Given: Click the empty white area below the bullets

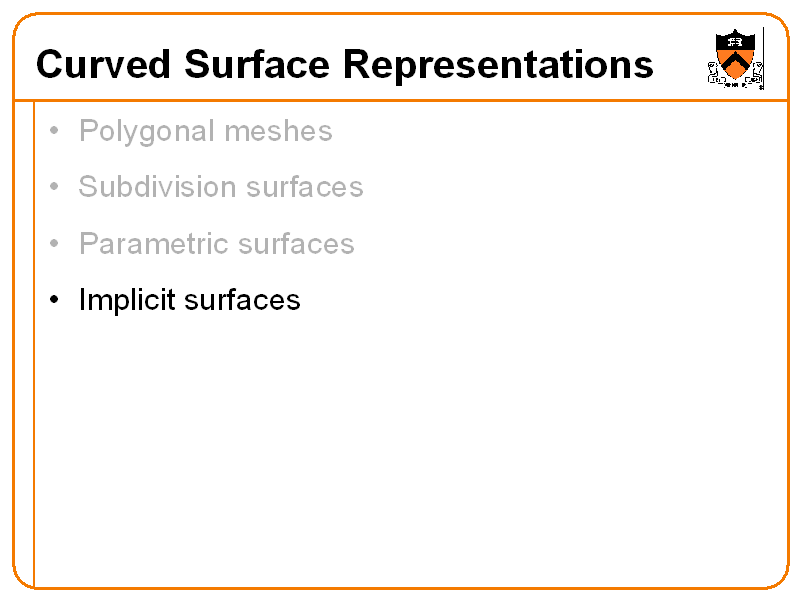Looking at the screenshot, I should (x=400, y=450).
